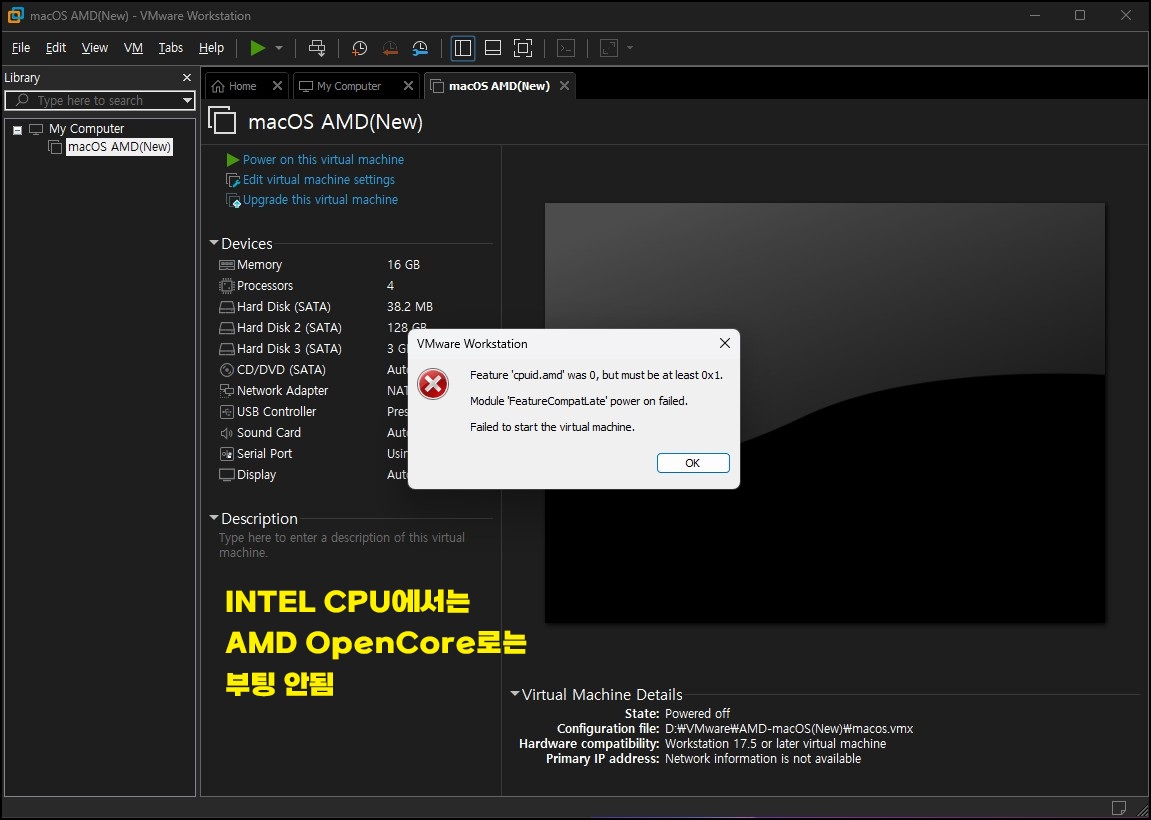Viewport: 1151px width, 820px height.
Task: Open the View menu
Action: pos(95,48)
